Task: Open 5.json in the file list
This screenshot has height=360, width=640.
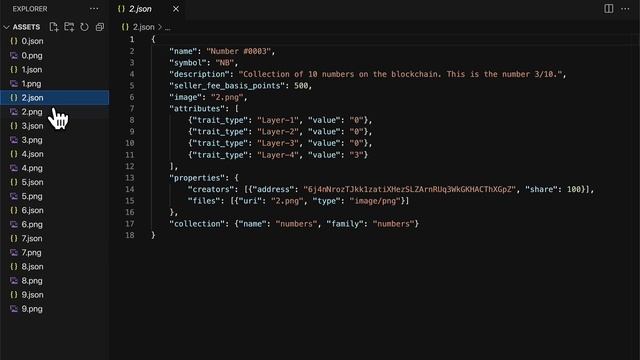Action: point(55,182)
